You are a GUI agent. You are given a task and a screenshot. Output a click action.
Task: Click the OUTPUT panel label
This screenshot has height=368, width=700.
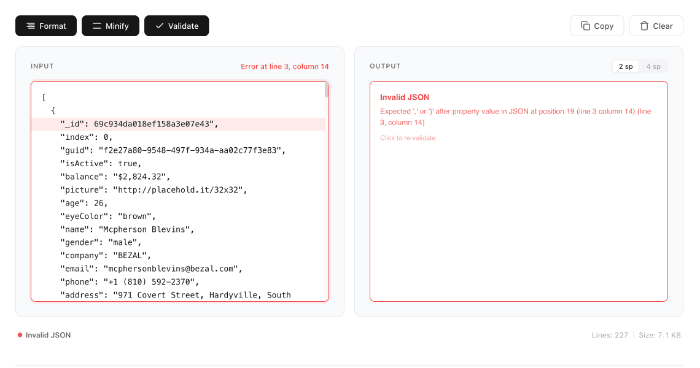(385, 66)
